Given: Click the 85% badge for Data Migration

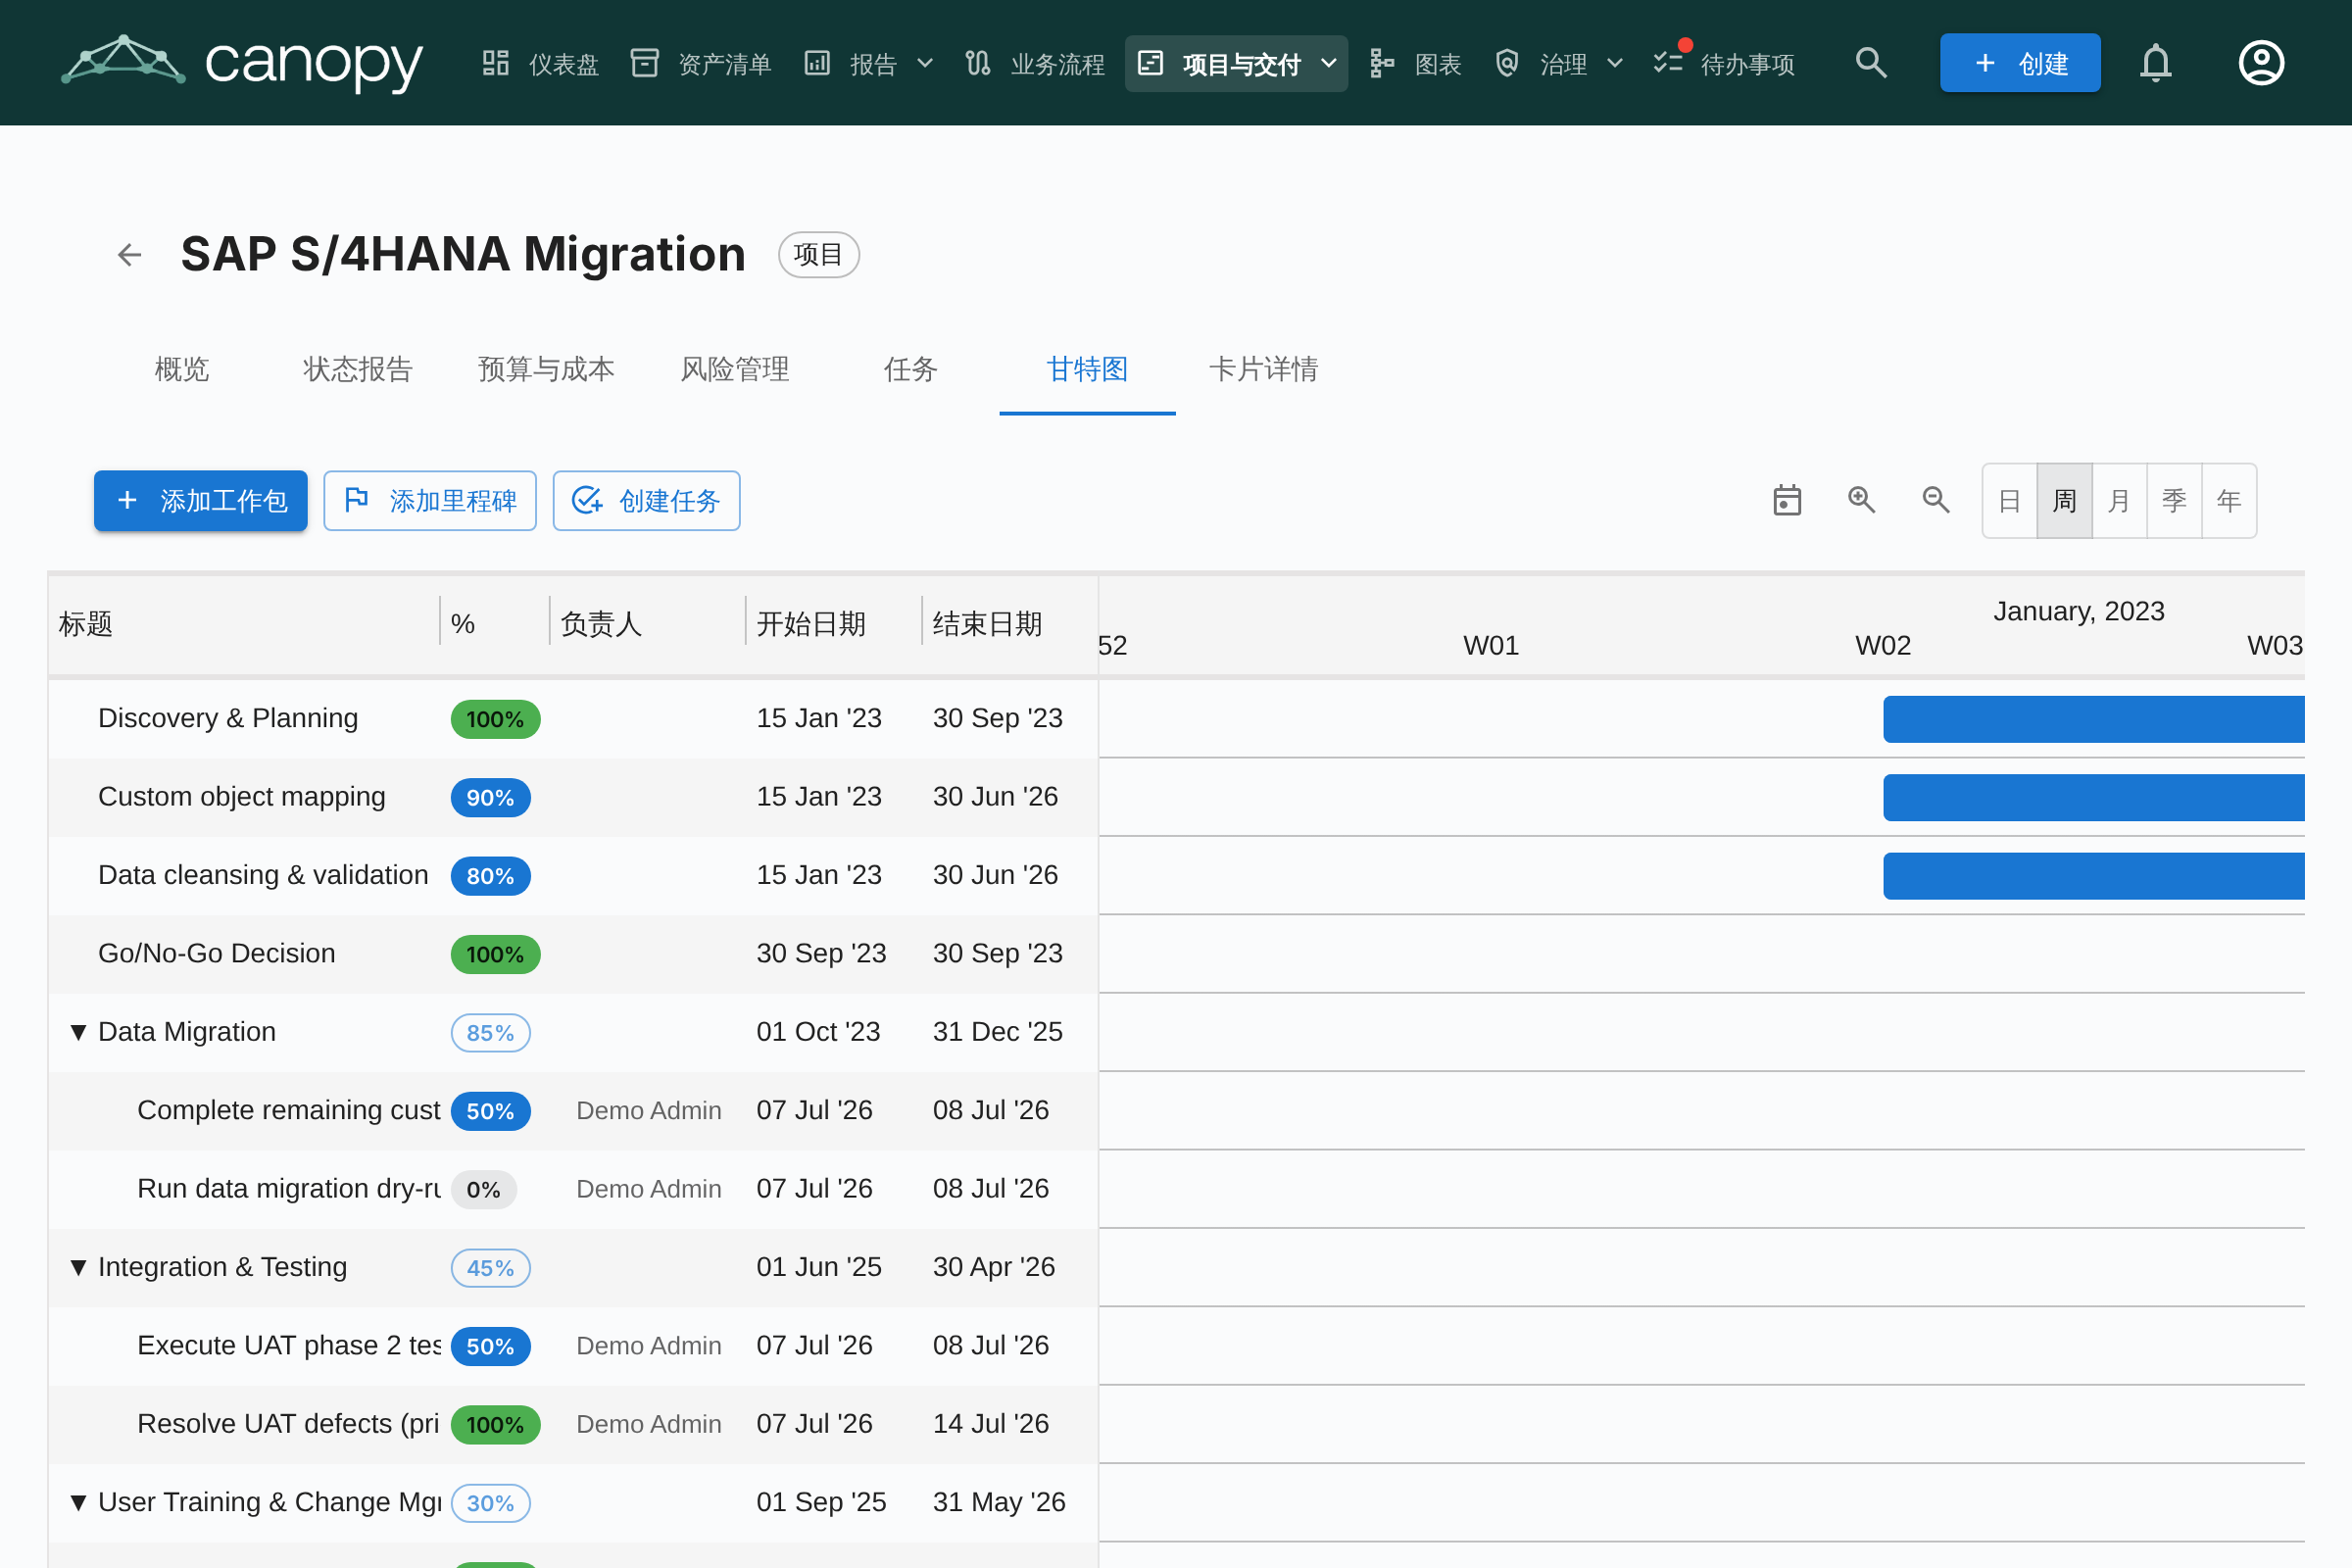Looking at the screenshot, I should tap(490, 1032).
